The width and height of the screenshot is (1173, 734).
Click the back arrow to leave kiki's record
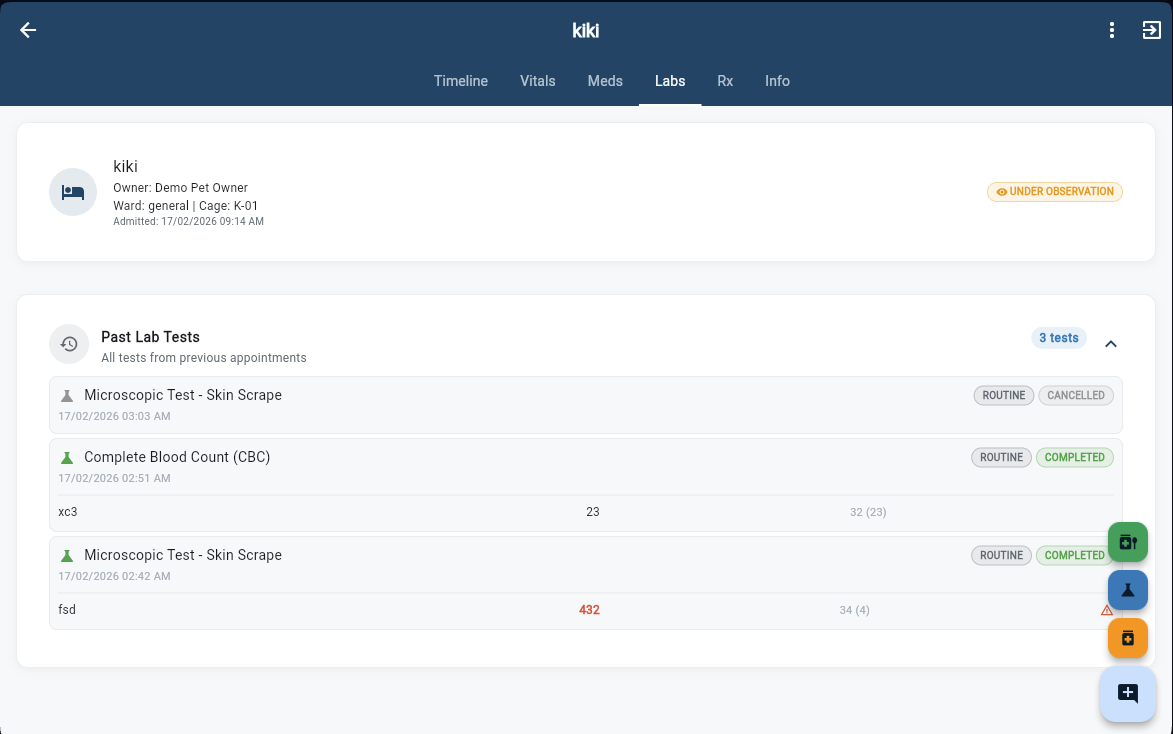(27, 29)
